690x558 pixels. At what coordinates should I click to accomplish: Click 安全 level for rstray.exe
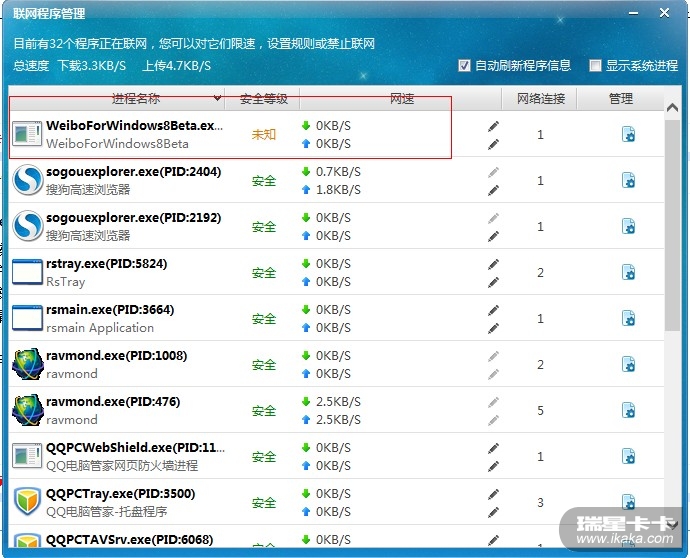(264, 273)
